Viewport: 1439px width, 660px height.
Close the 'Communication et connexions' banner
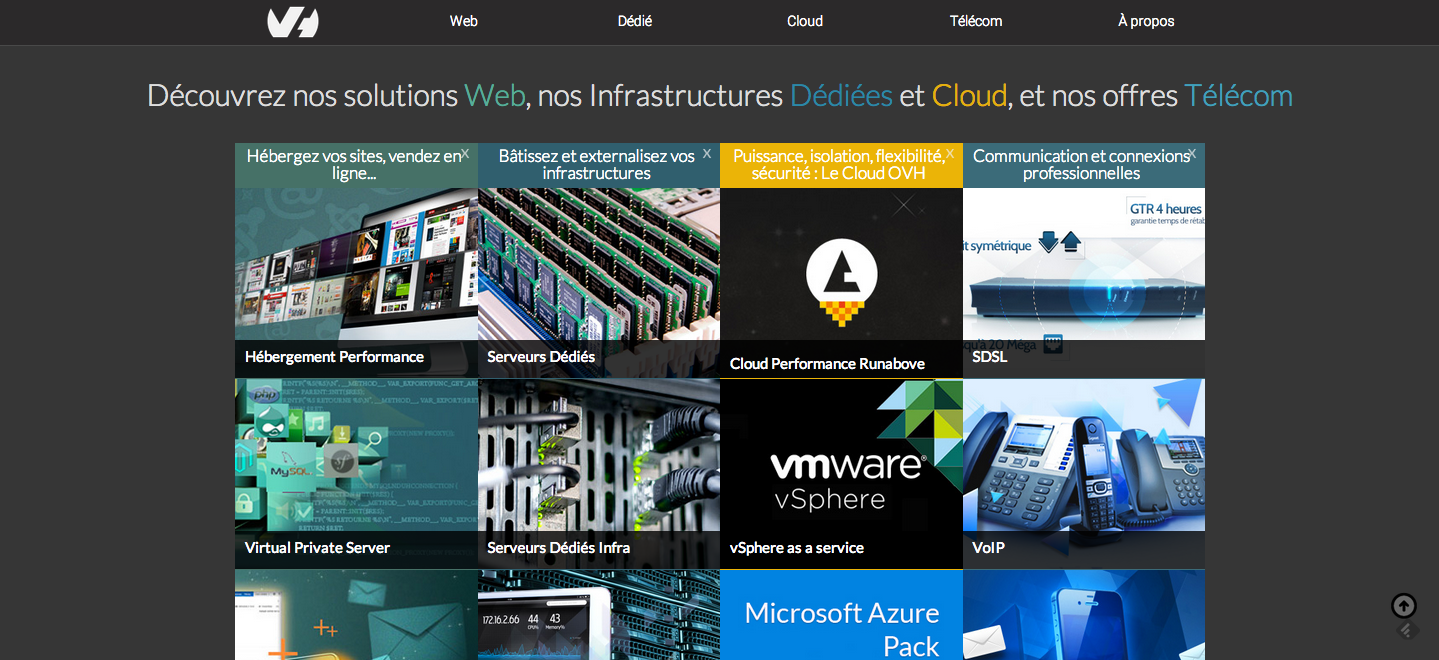[x=1192, y=154]
